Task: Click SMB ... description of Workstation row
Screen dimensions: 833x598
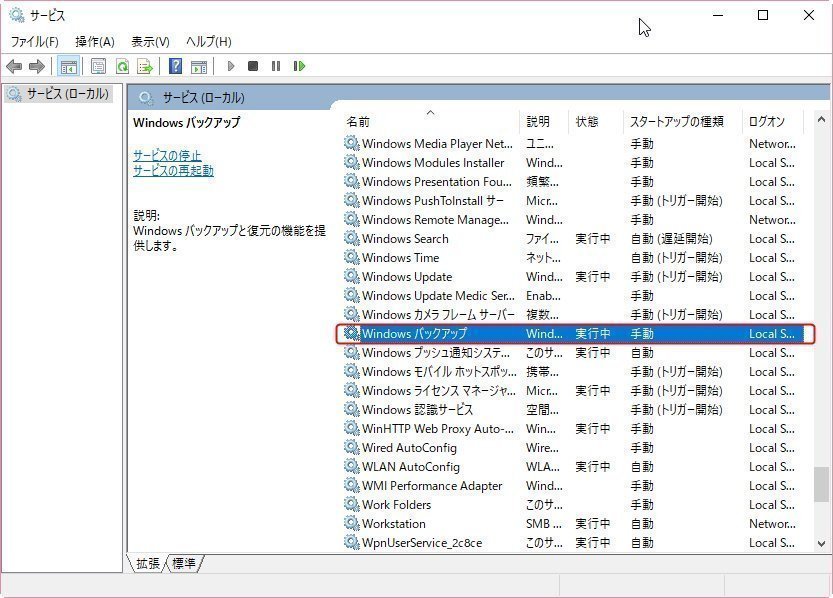Action: tap(543, 524)
